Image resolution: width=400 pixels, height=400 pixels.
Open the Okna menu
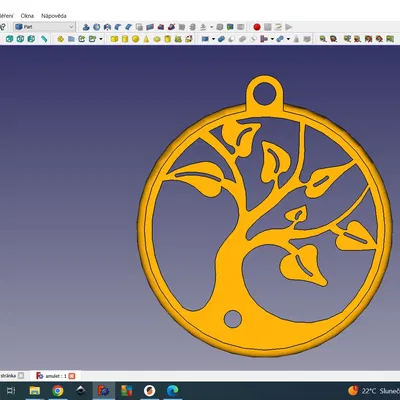point(27,16)
